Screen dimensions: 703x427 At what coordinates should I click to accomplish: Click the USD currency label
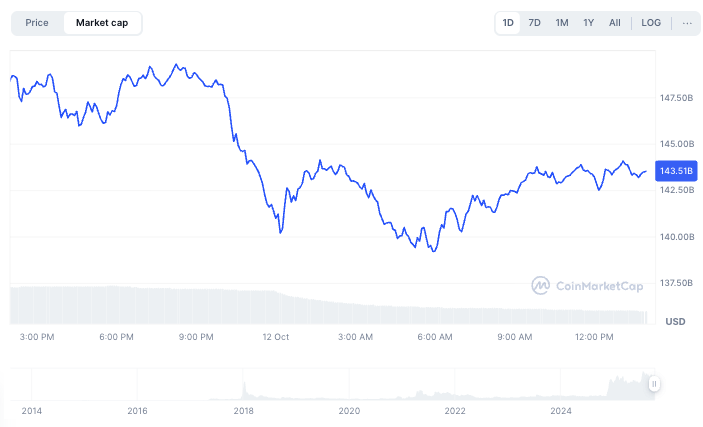coord(675,321)
